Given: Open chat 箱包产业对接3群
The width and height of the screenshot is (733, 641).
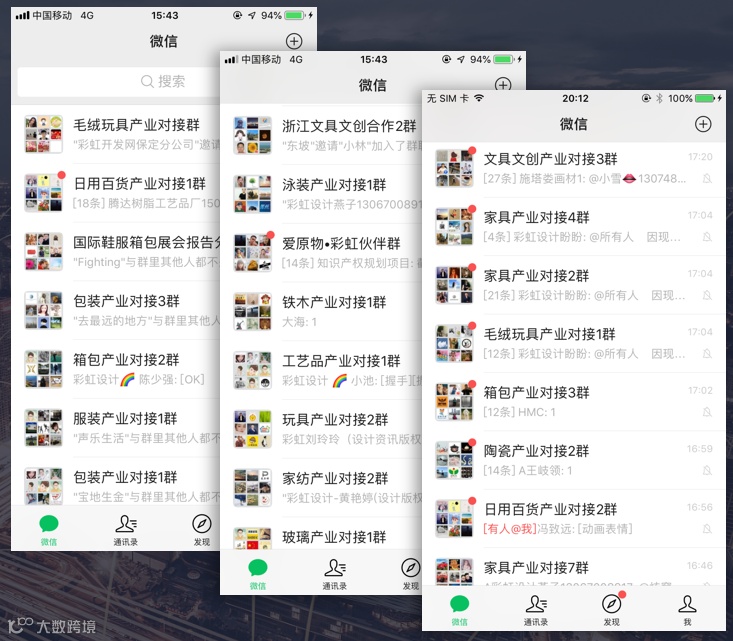Looking at the screenshot, I should pyautogui.click(x=574, y=402).
